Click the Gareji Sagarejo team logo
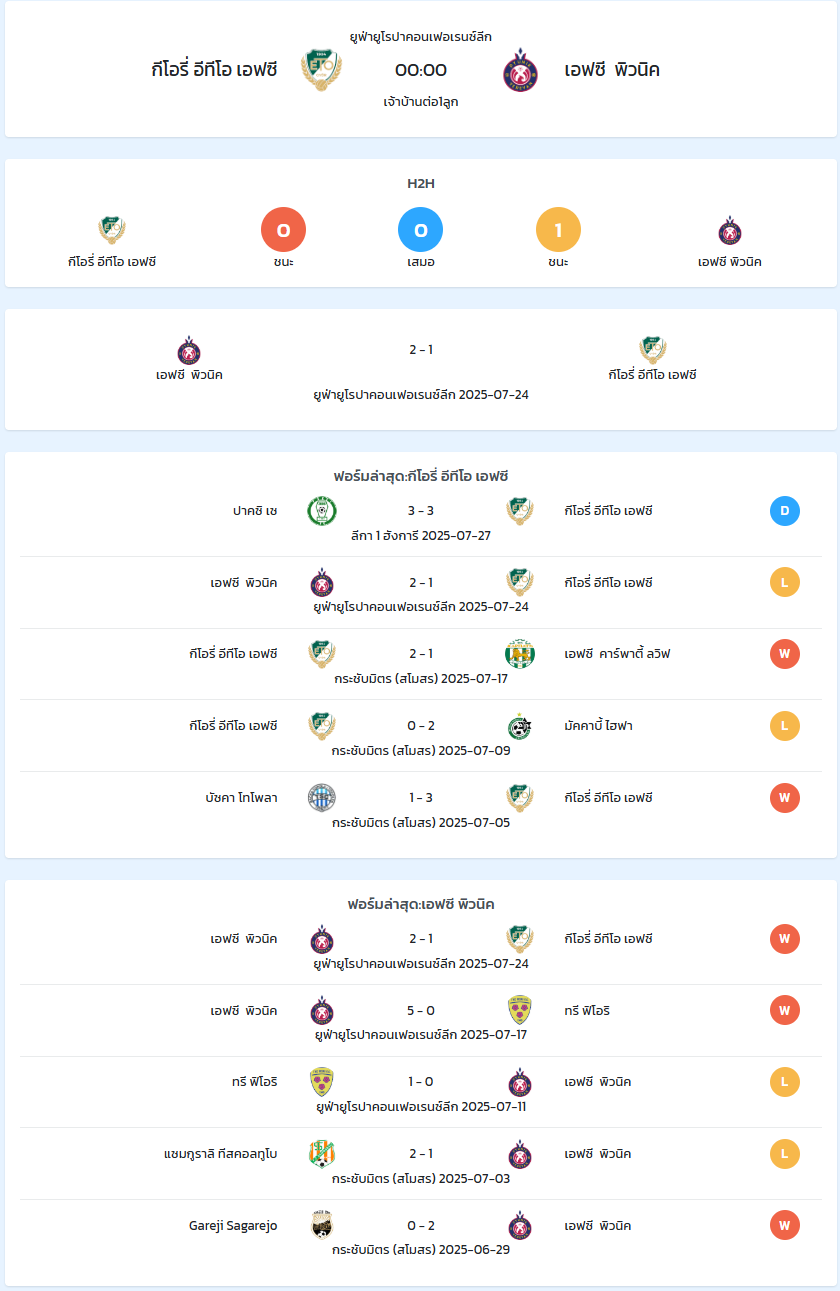 (322, 1226)
